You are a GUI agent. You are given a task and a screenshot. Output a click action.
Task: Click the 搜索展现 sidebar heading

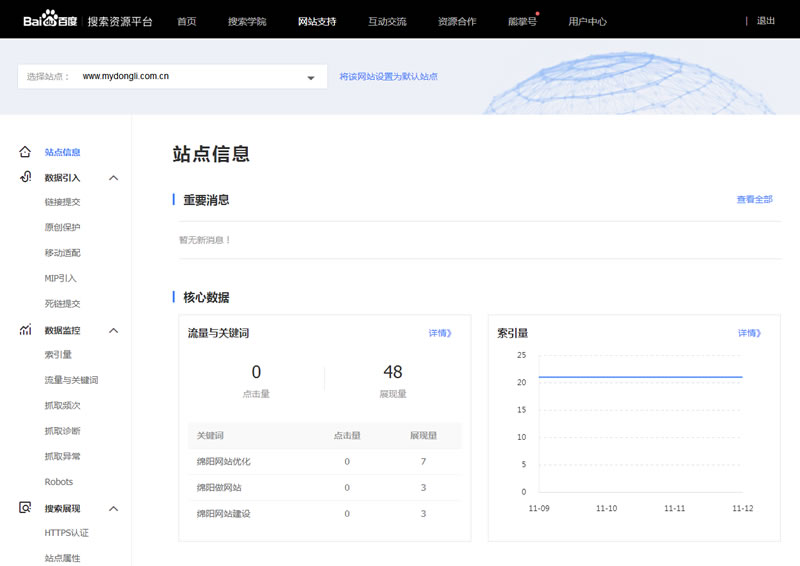pyautogui.click(x=62, y=508)
